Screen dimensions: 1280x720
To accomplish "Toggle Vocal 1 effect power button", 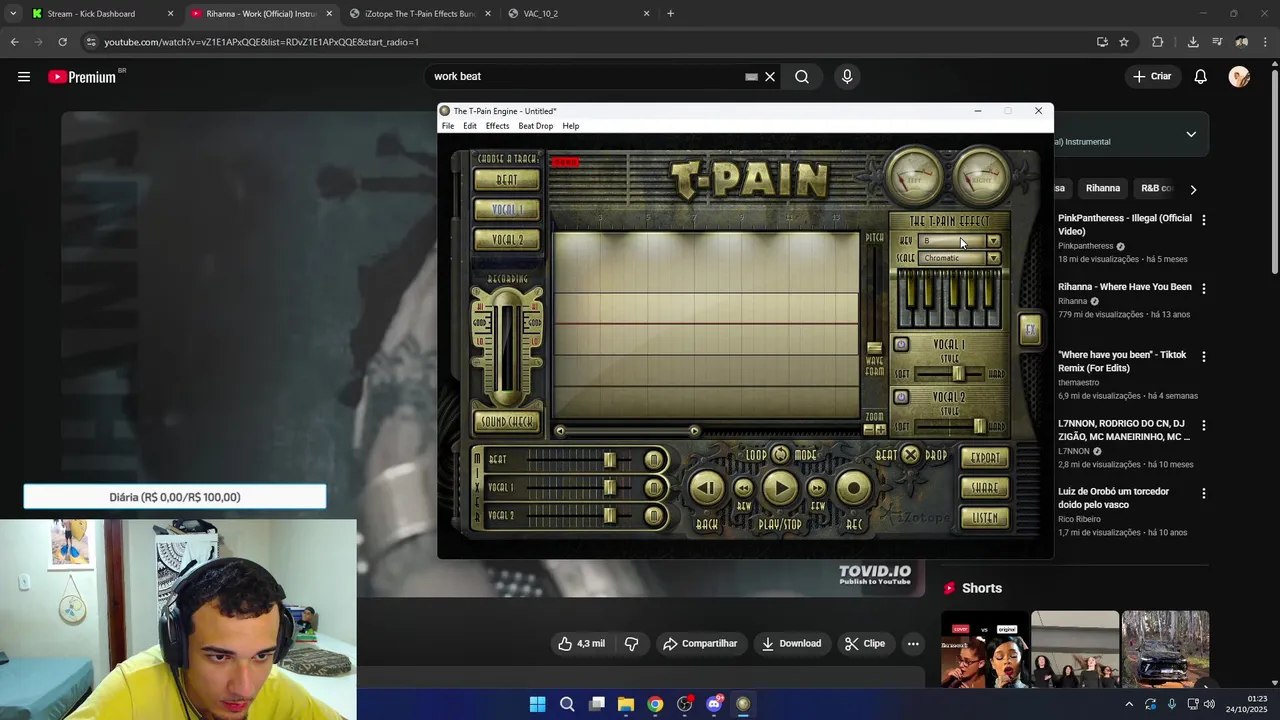I will point(901,345).
